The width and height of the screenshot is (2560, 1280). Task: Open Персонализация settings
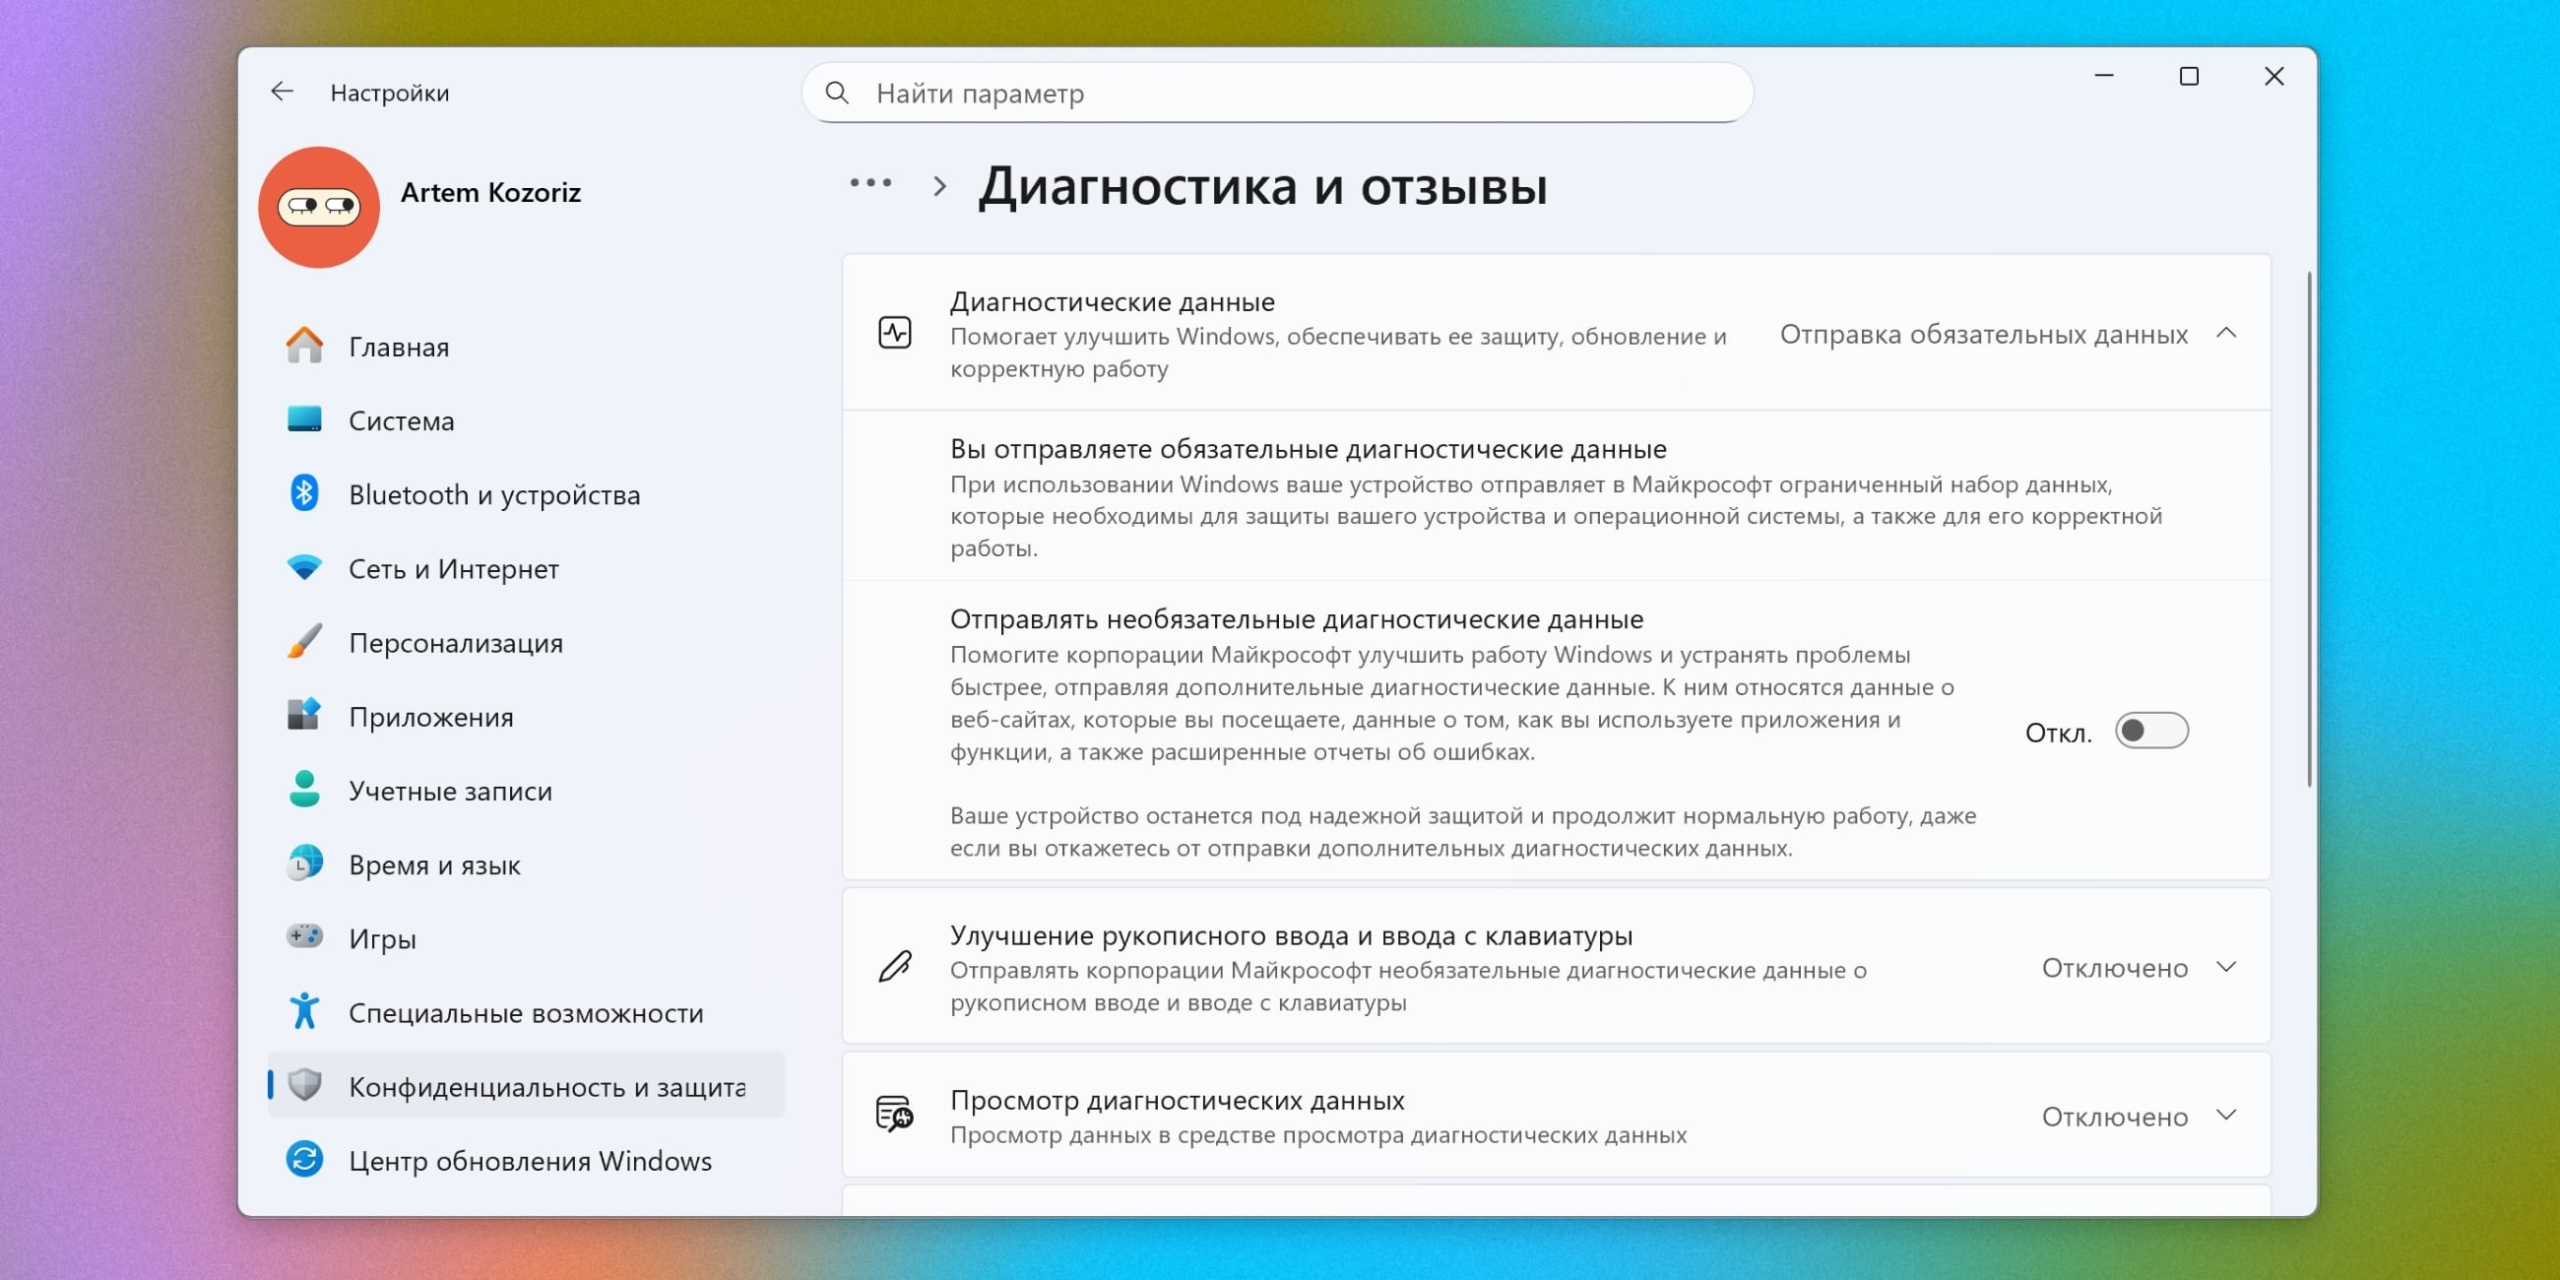(456, 642)
